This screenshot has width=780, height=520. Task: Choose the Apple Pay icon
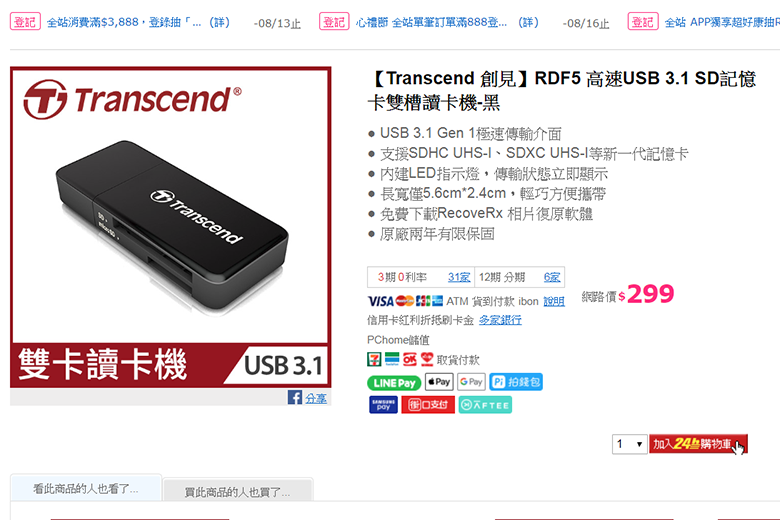click(439, 382)
